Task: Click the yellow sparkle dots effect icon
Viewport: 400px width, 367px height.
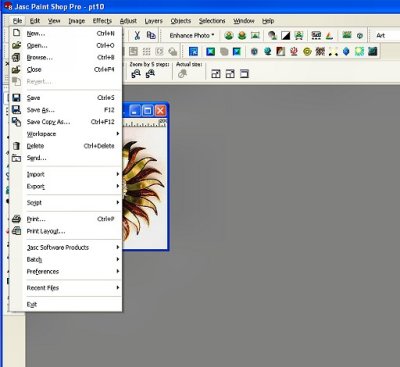Action: pos(333,51)
